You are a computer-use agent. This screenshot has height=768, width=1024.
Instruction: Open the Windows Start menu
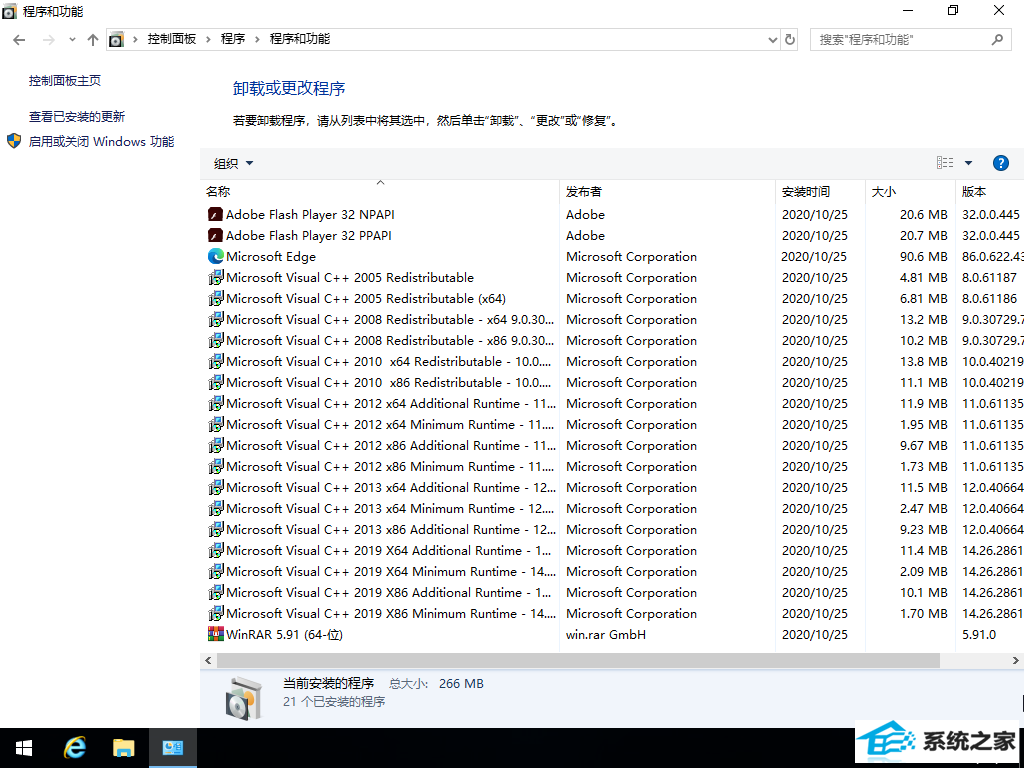tap(24, 748)
